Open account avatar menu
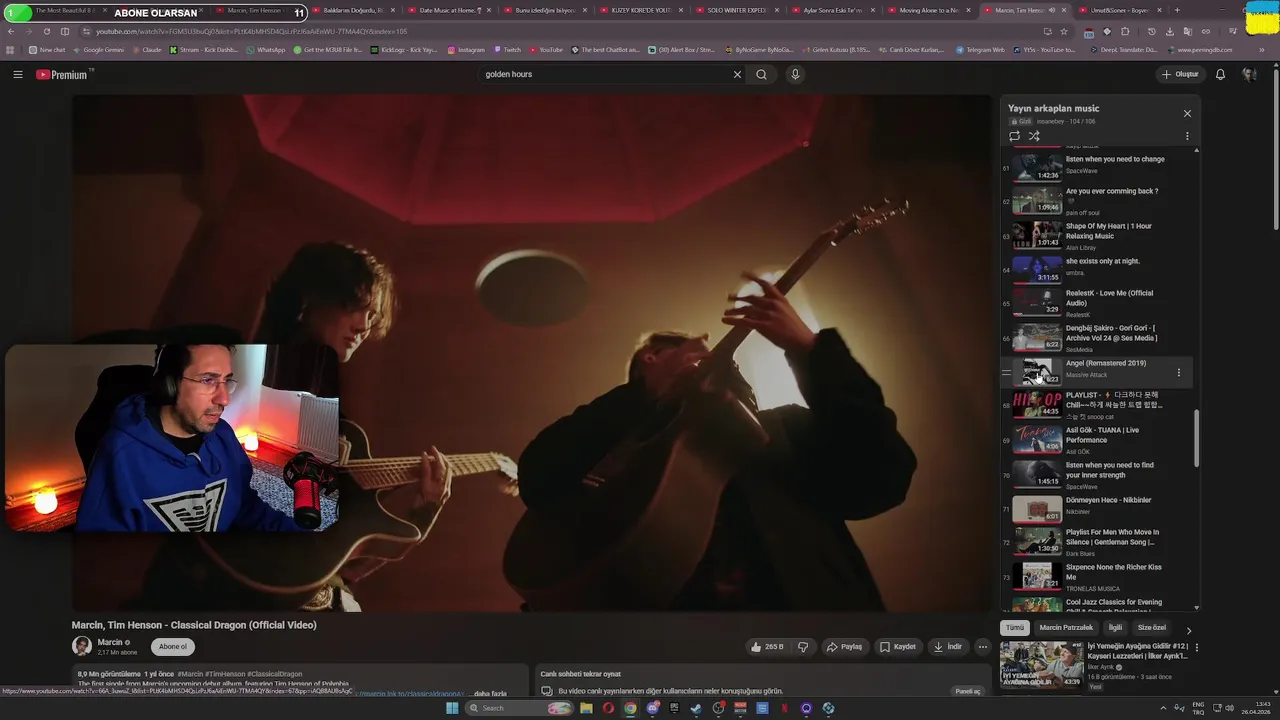This screenshot has height=720, width=1280. pos(1249,74)
